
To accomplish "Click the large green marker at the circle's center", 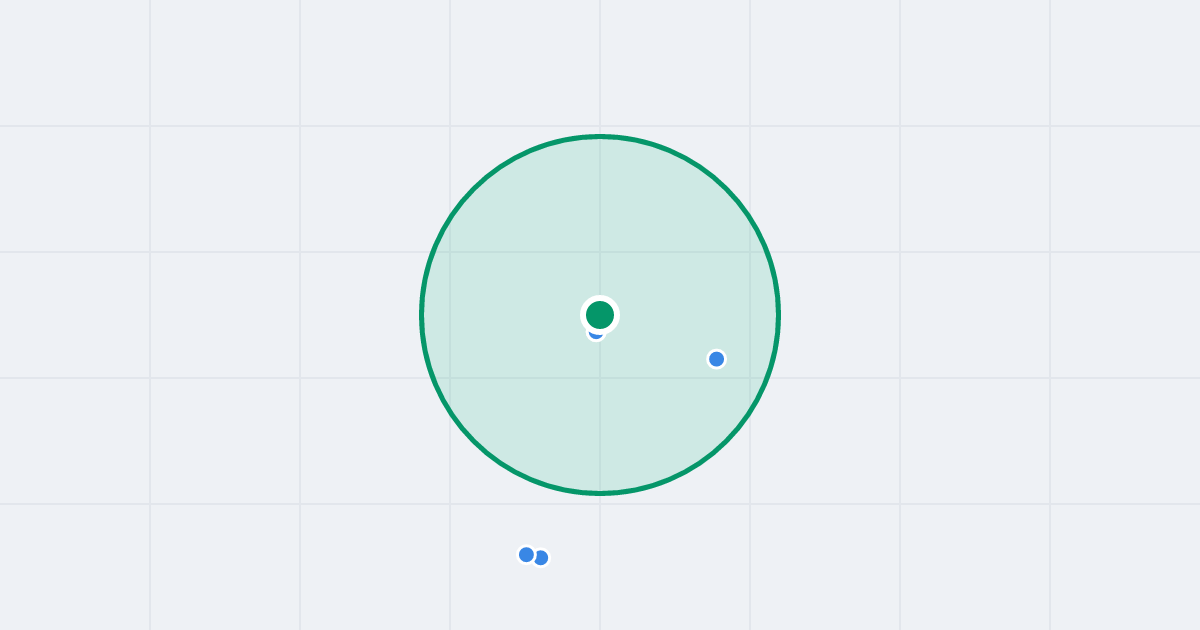I will [x=600, y=315].
